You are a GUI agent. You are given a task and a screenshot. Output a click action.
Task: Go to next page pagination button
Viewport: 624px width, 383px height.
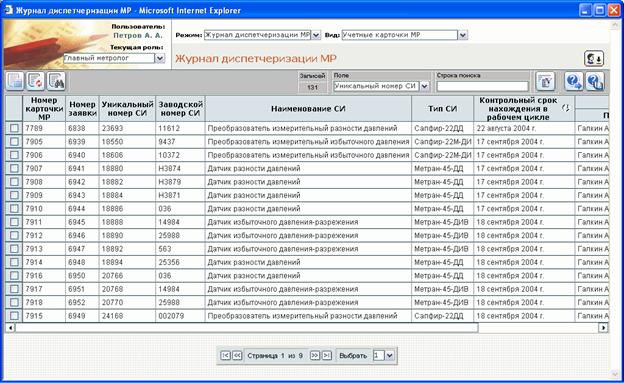(x=315, y=355)
